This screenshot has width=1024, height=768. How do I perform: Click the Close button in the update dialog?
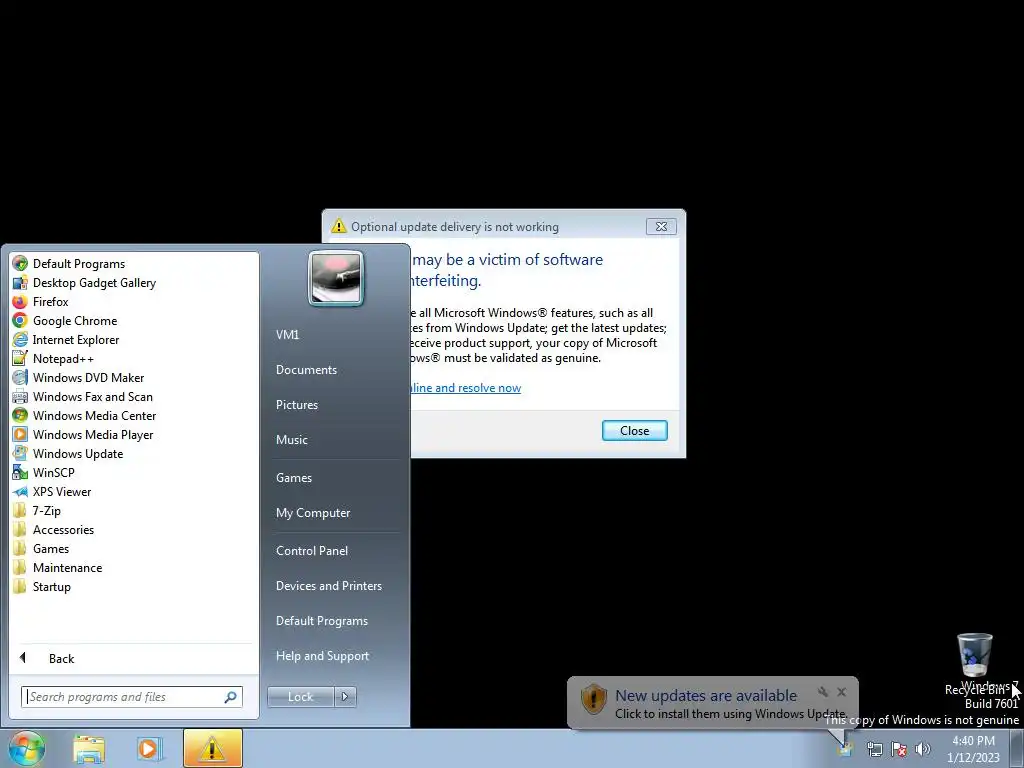tap(635, 430)
